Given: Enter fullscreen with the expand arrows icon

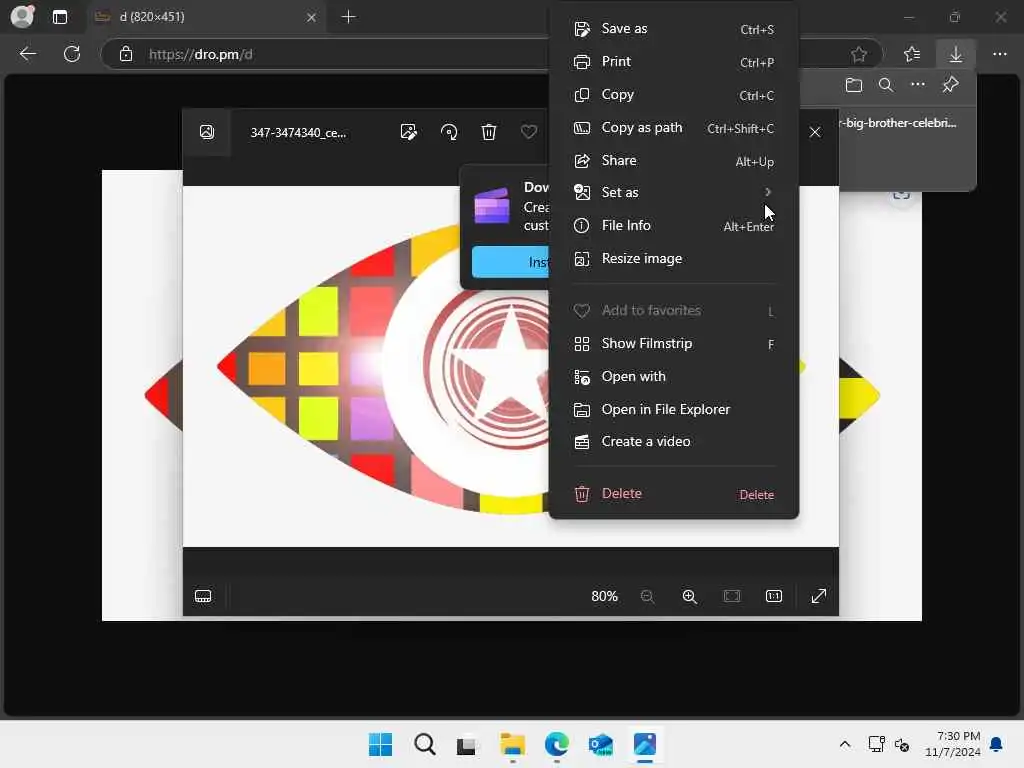Looking at the screenshot, I should (818, 596).
